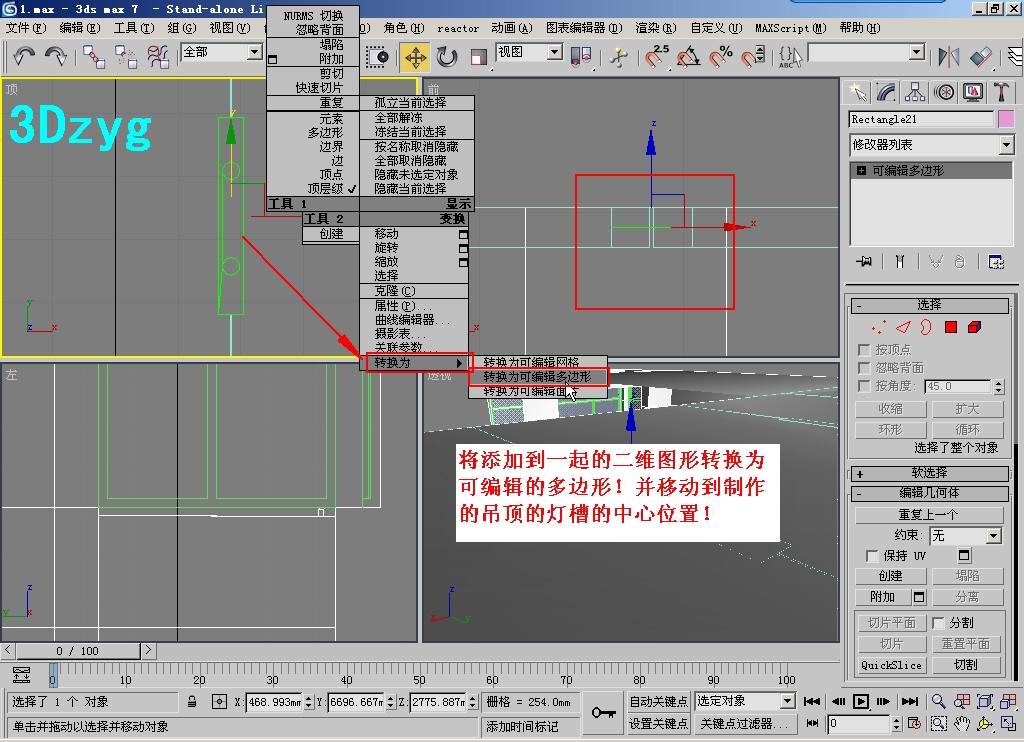Enable the 保持 UV checkbox

[871, 556]
